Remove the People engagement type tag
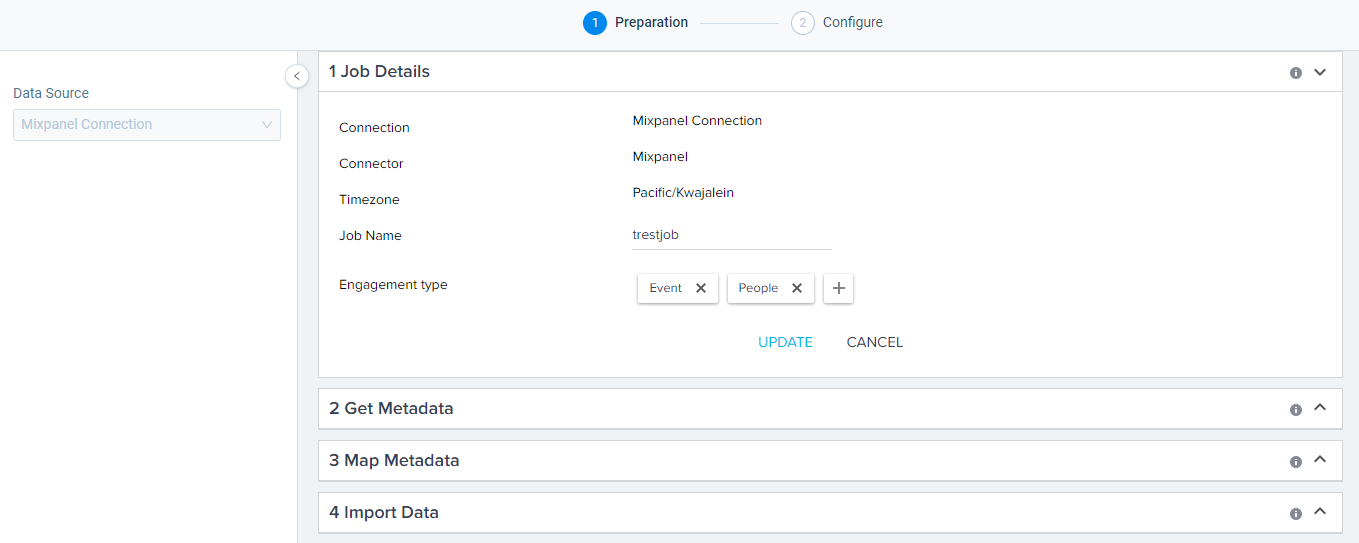Screen dimensions: 1359x543 click(797, 288)
